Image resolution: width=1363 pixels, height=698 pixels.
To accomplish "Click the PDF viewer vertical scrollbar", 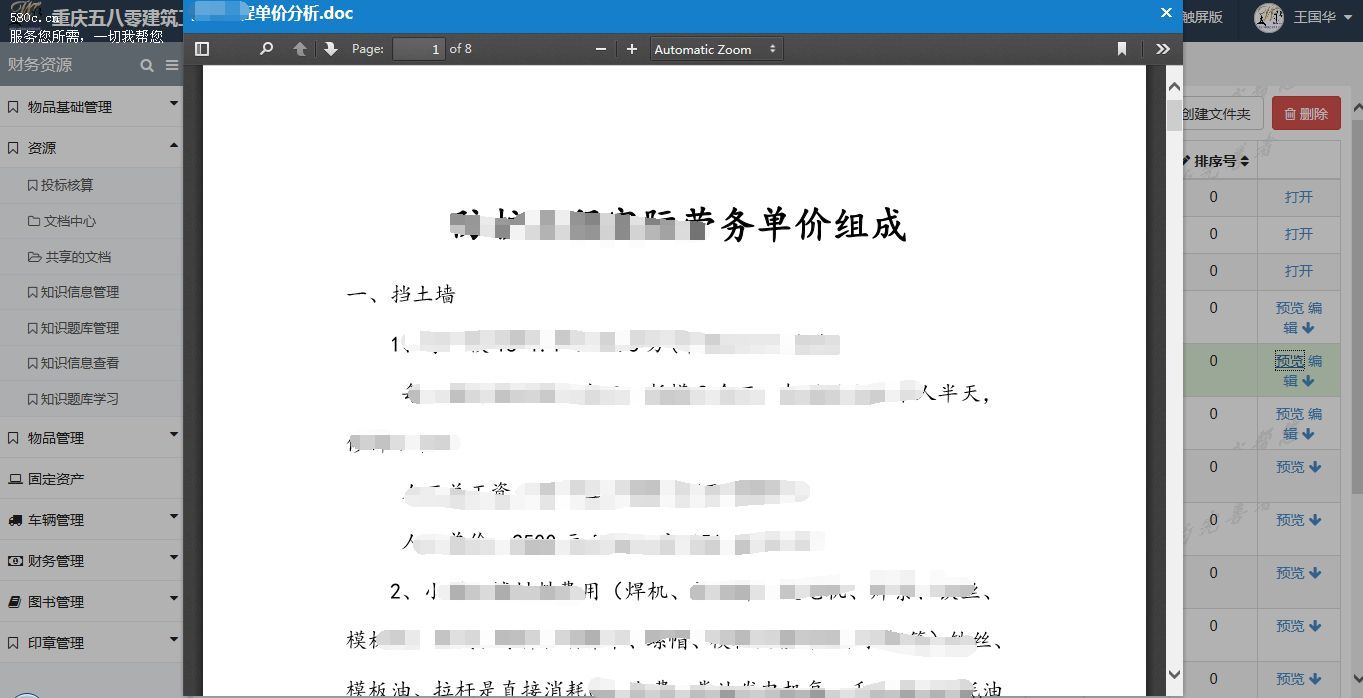I will 1174,380.
